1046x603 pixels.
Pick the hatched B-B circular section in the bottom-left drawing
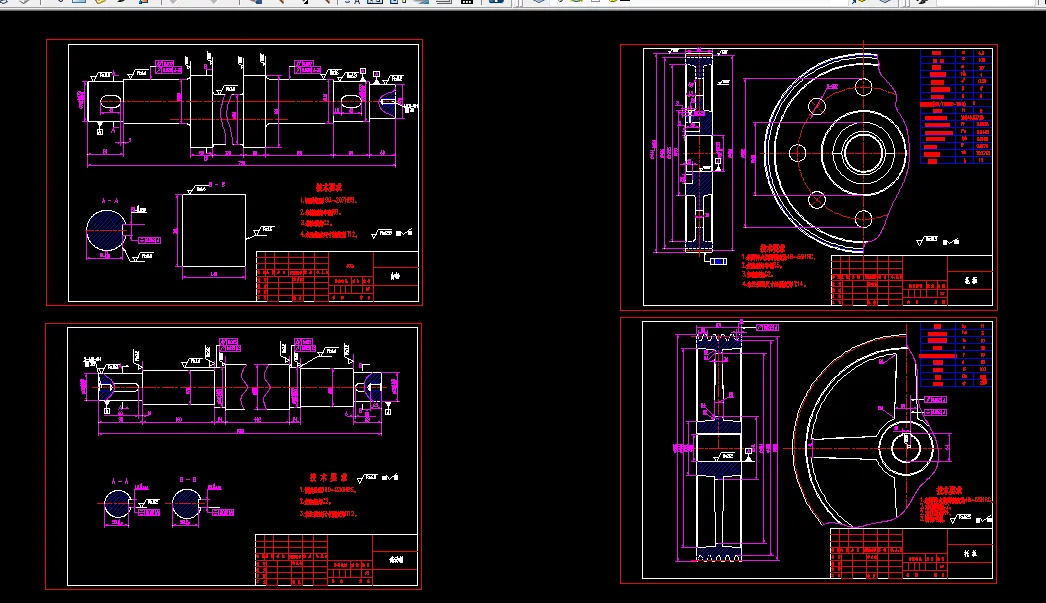tap(186, 504)
